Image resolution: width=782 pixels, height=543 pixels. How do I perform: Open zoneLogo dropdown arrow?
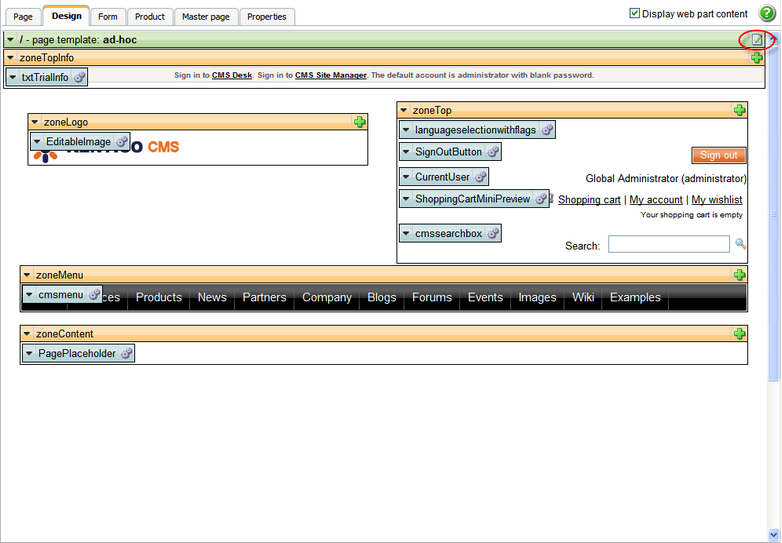(34, 122)
